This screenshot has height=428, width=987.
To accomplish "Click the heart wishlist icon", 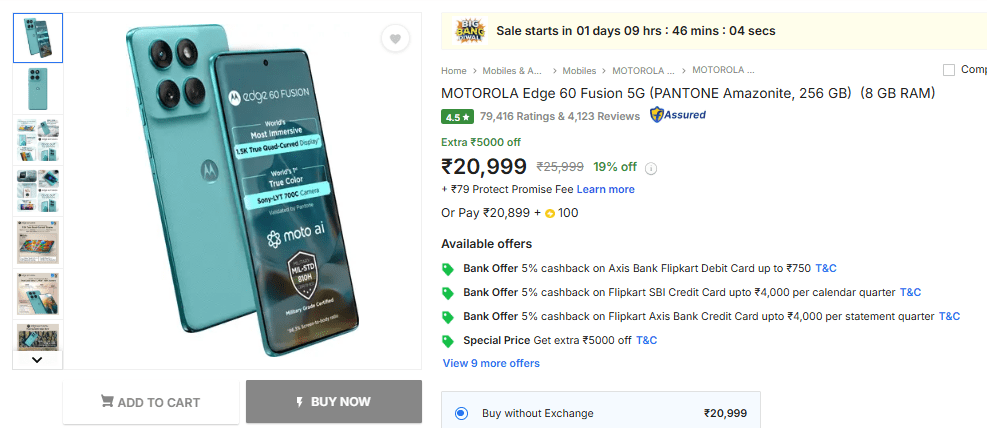I will (x=396, y=40).
